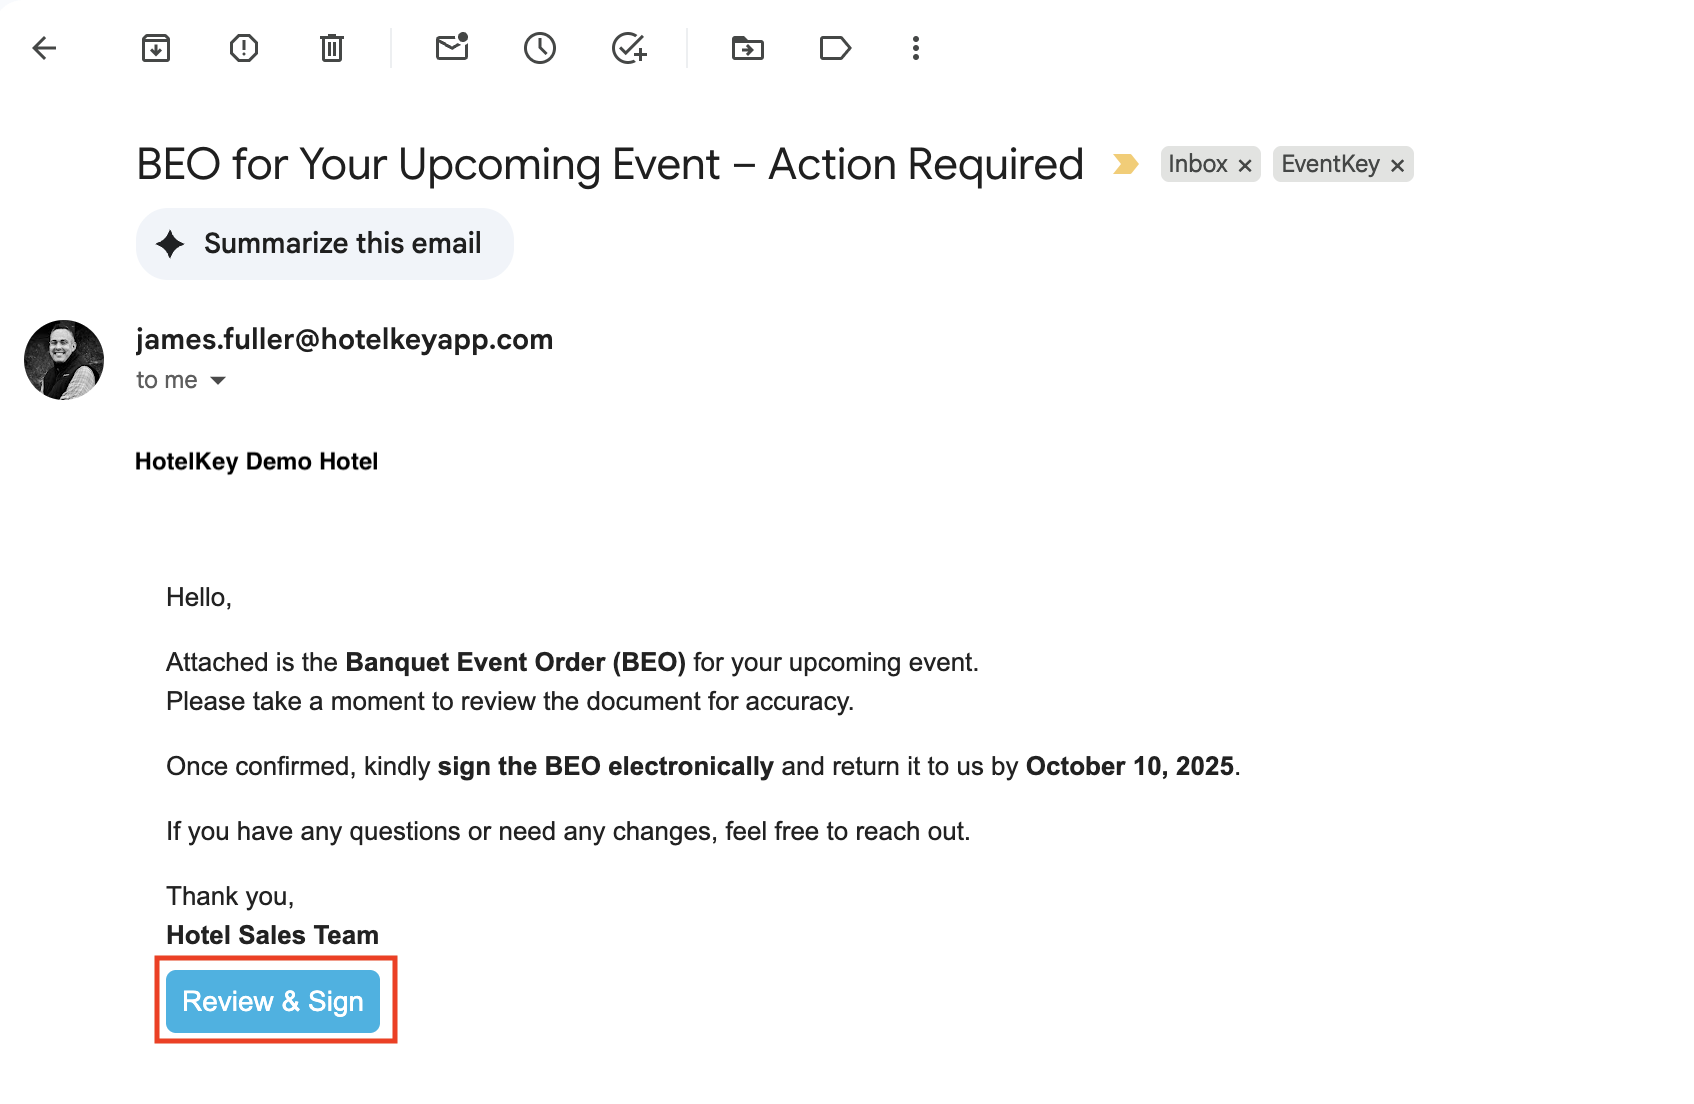1694x1104 pixels.
Task: Click sender address james.fuller@hotelkeyapp.com
Action: click(344, 340)
